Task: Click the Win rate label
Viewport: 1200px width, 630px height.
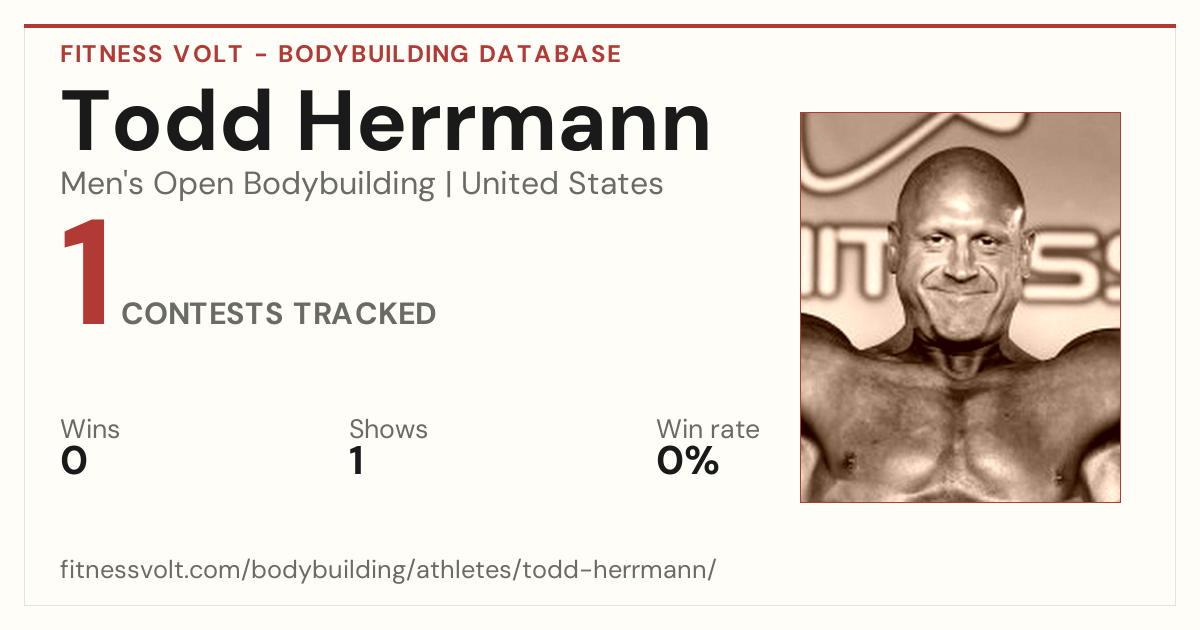Action: tap(708, 430)
